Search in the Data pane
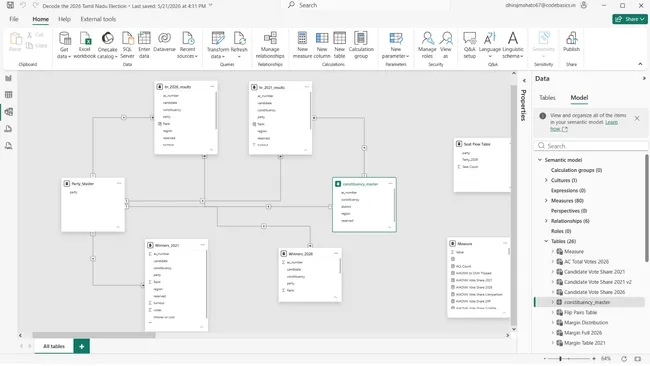Viewport: 650px width, 366px height. (591, 146)
